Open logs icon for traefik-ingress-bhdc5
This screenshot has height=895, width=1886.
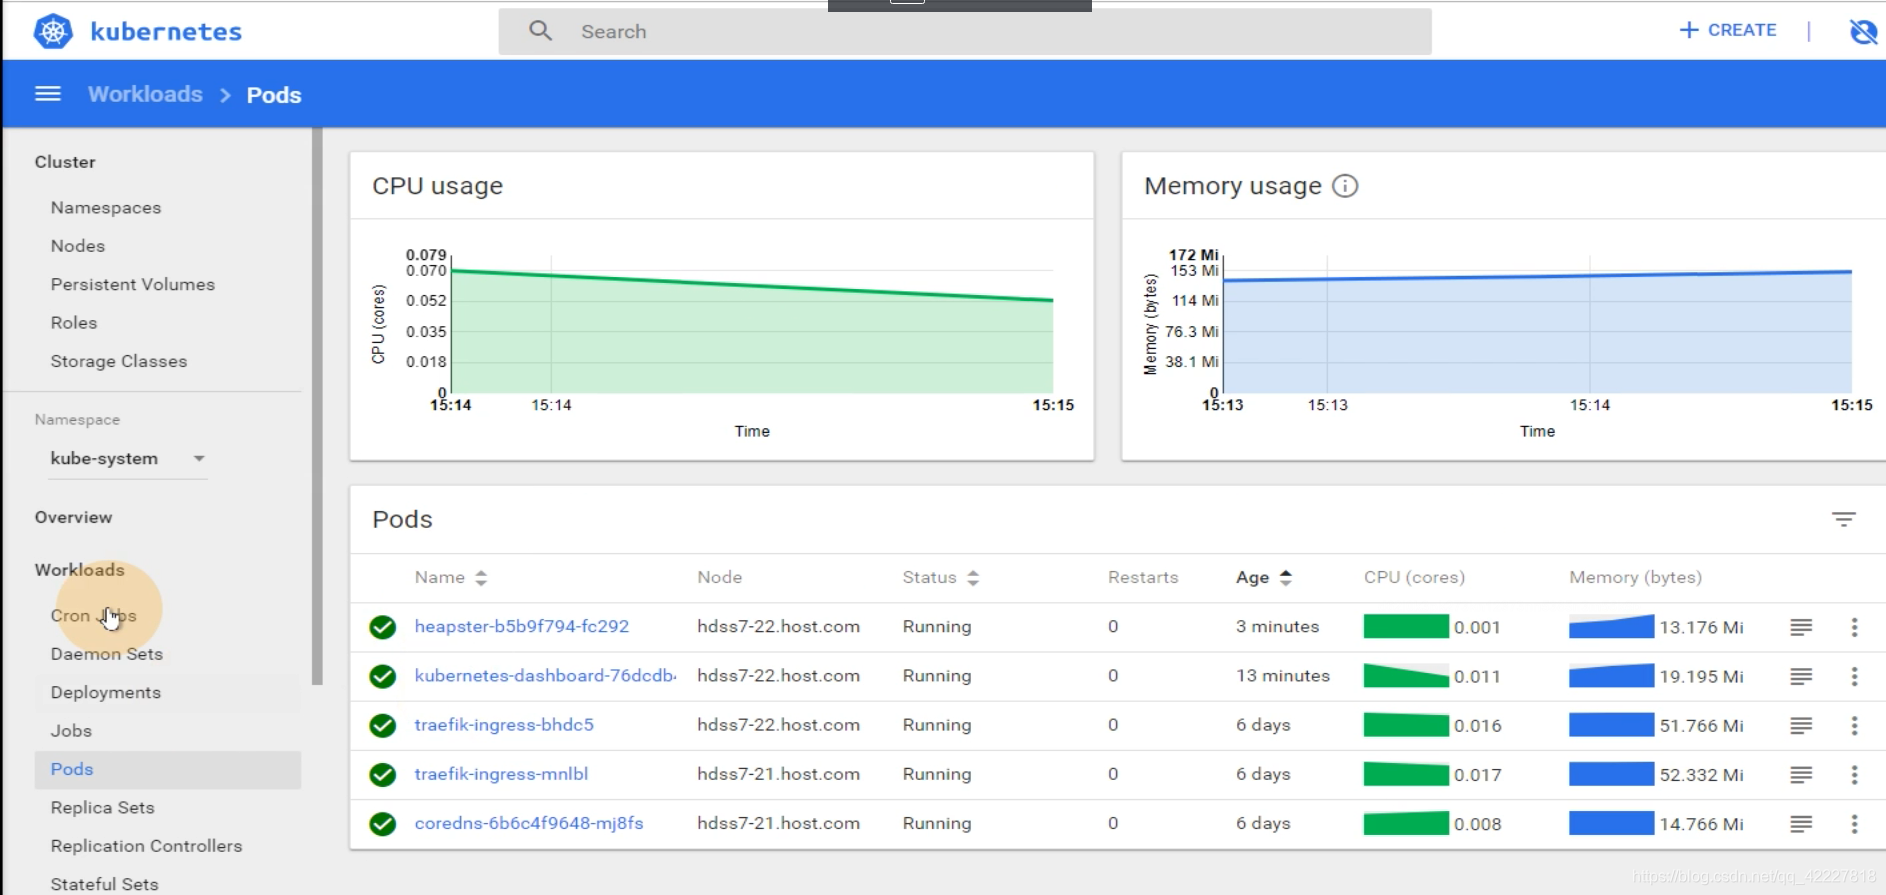[1801, 725]
